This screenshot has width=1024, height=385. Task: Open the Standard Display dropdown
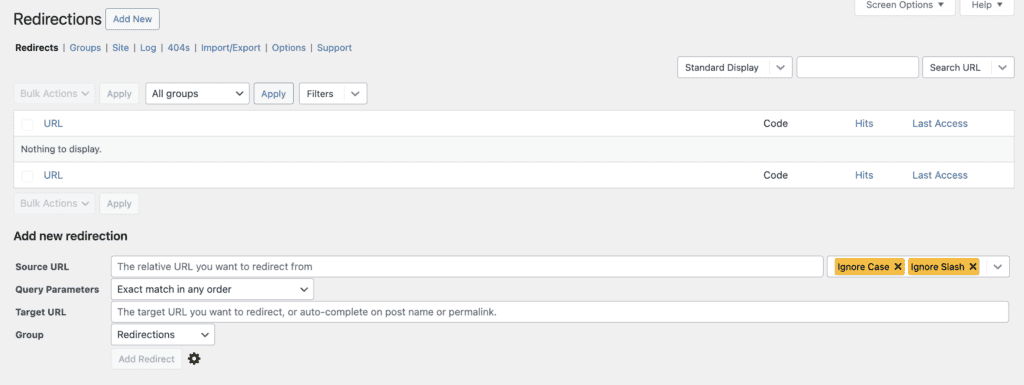pyautogui.click(x=735, y=67)
